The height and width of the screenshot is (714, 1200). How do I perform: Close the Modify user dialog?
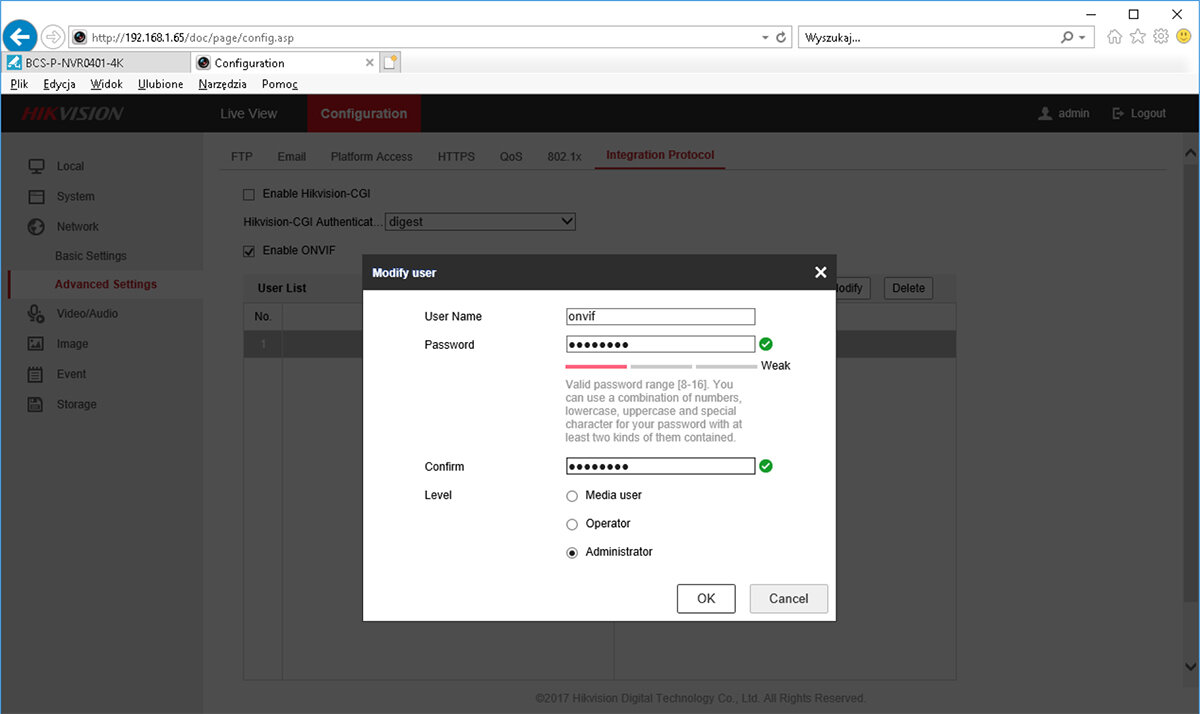pos(820,272)
